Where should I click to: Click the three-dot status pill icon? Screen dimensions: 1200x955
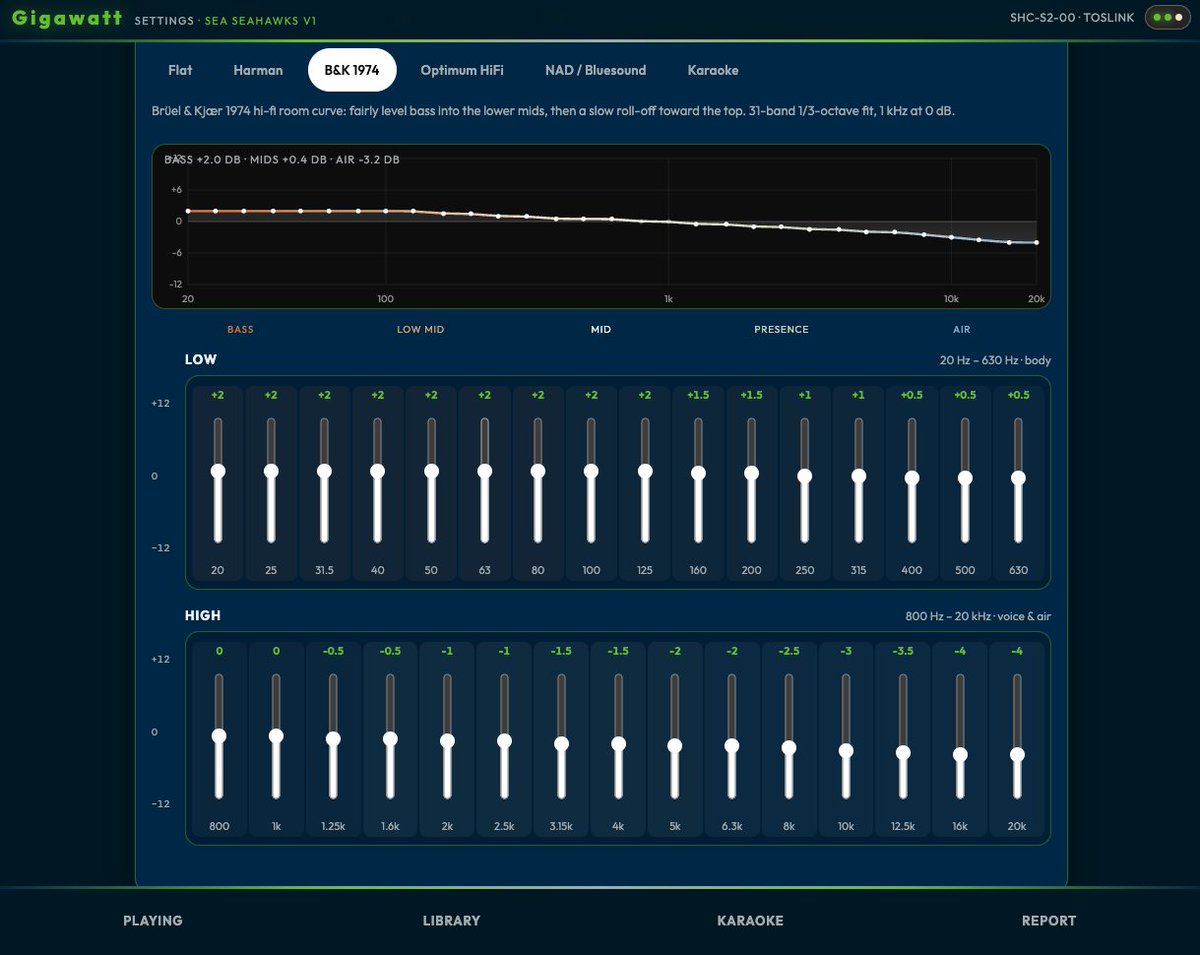[x=1167, y=17]
